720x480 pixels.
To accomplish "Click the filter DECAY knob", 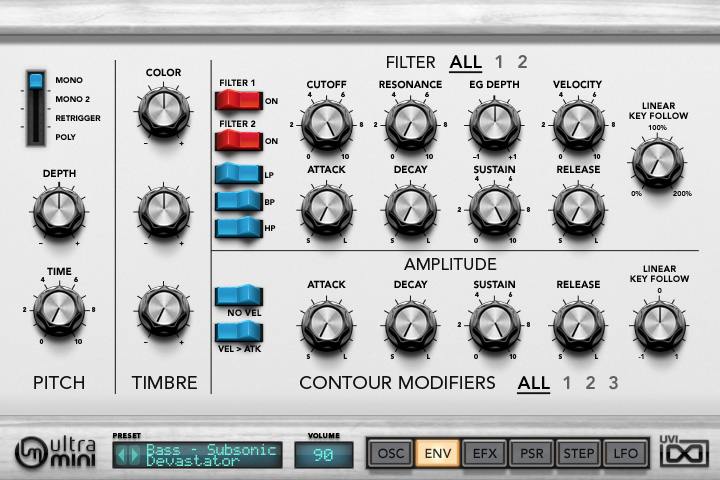I will click(x=411, y=209).
